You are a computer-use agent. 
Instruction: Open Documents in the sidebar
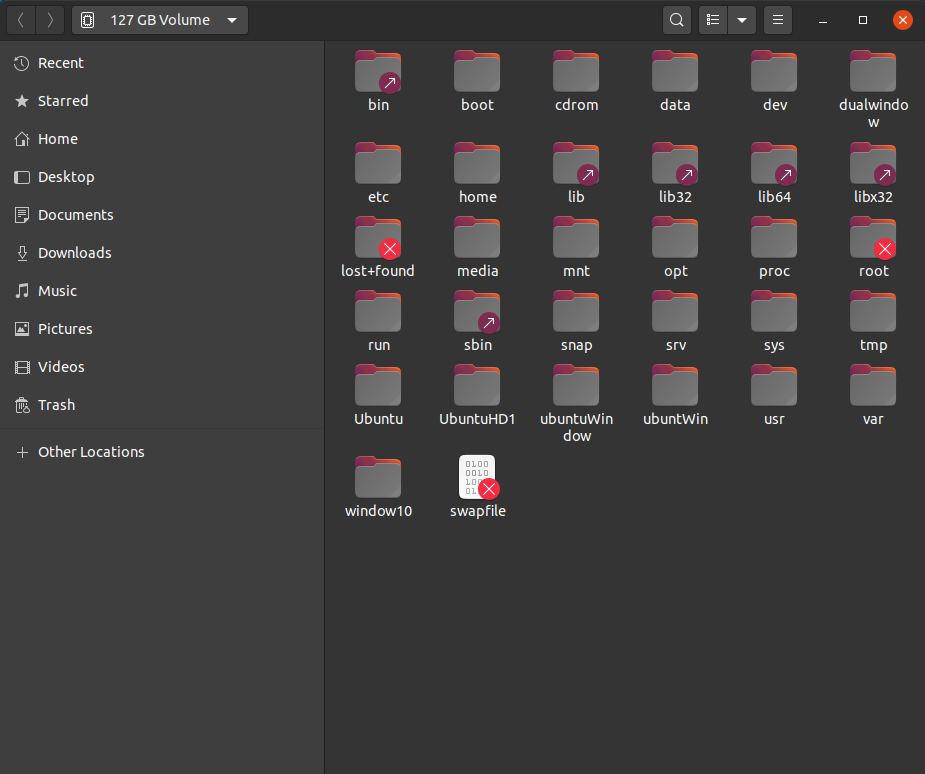coord(162,215)
